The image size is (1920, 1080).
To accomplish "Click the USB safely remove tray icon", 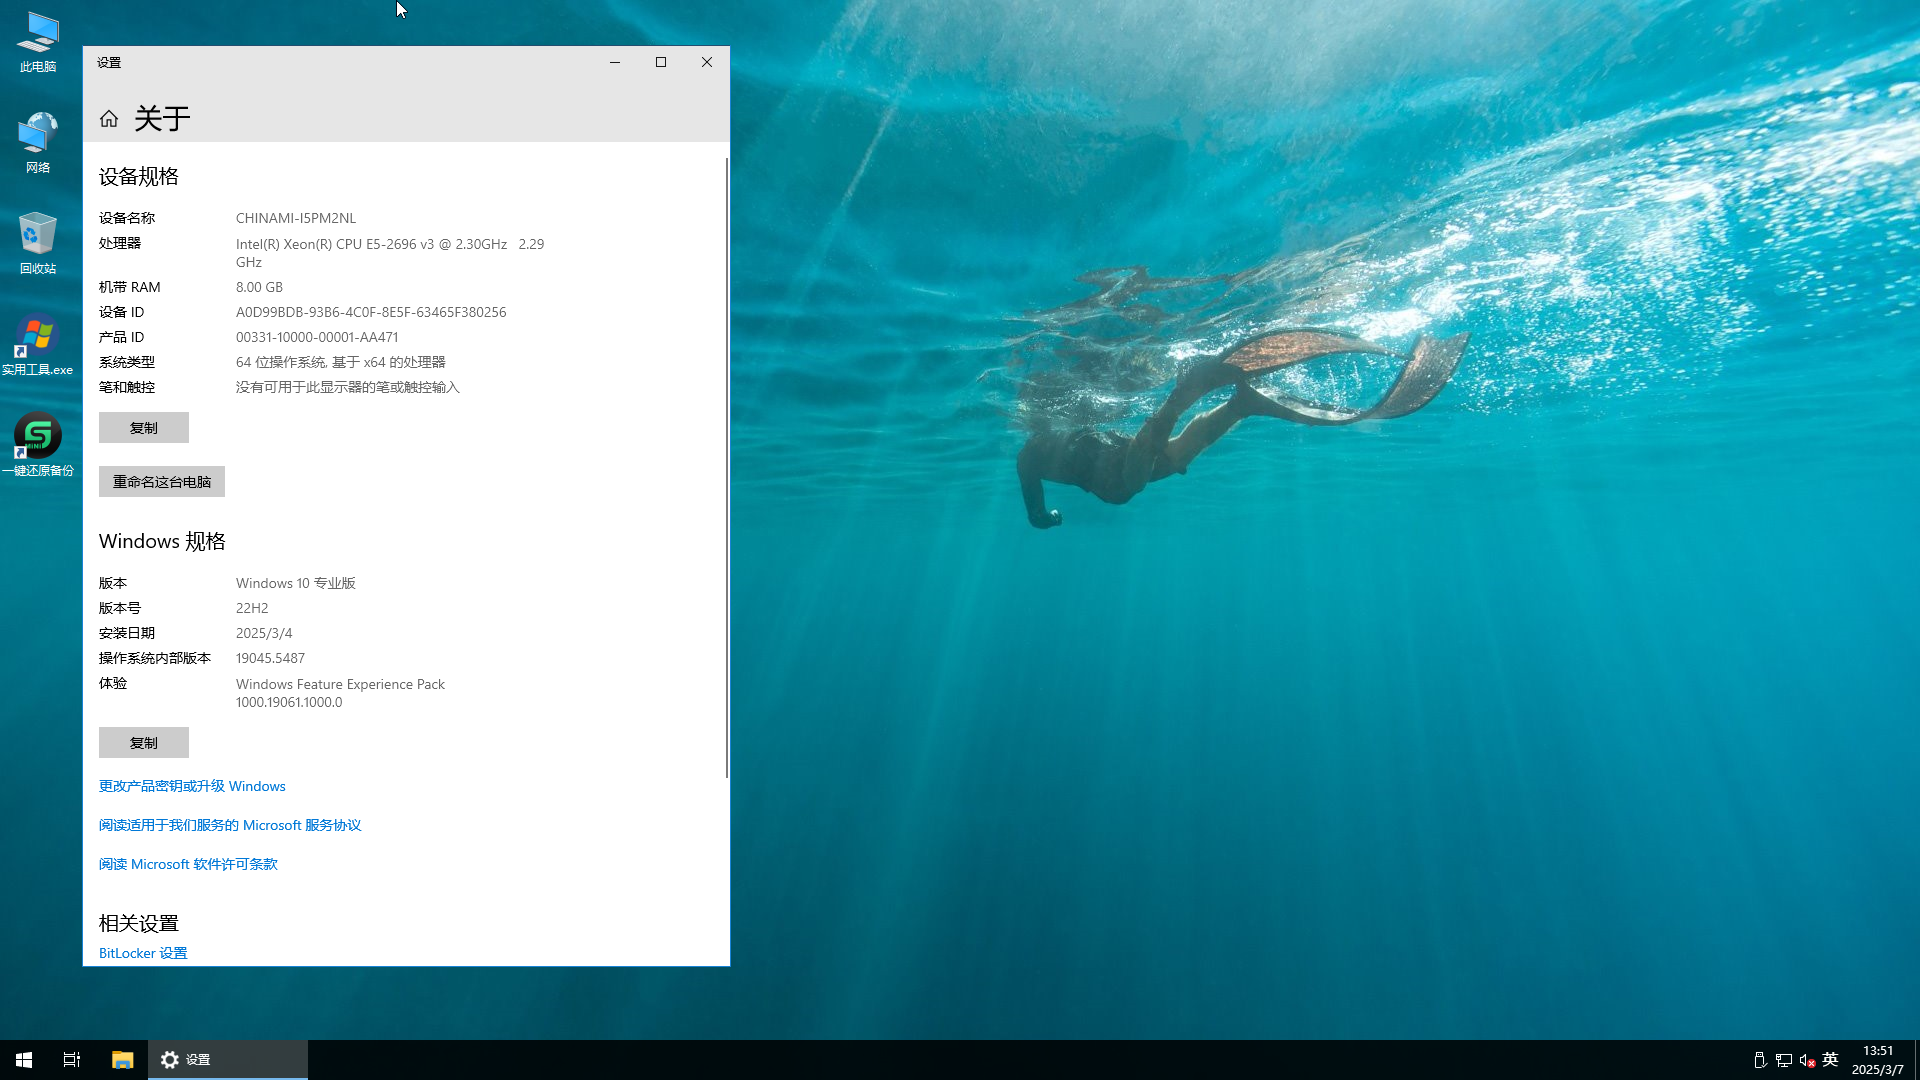I will click(x=1760, y=1060).
